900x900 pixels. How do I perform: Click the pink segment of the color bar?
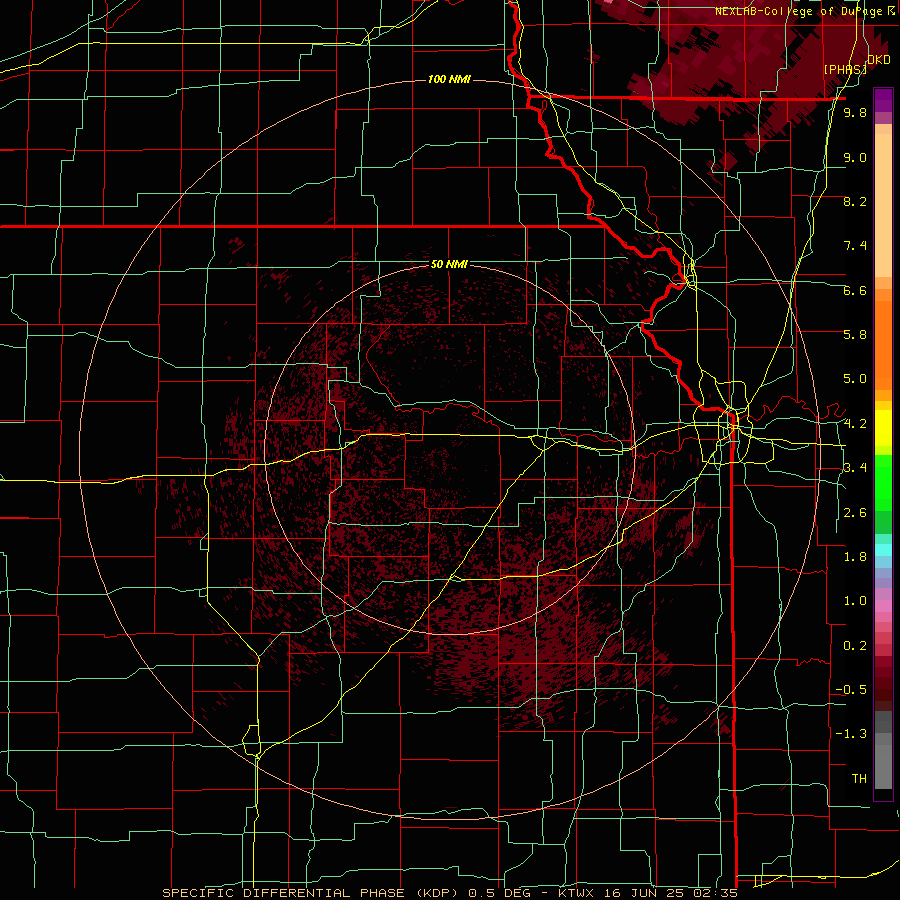(883, 606)
